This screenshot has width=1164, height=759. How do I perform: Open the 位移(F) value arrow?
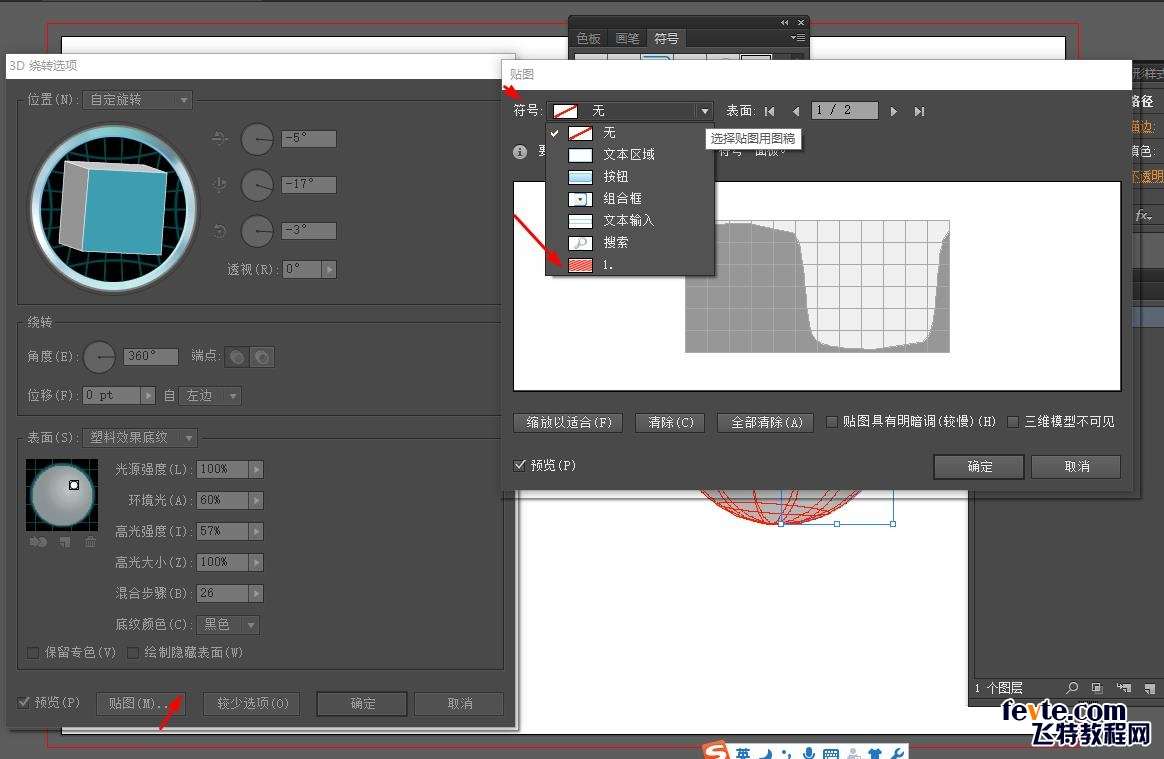(x=147, y=396)
